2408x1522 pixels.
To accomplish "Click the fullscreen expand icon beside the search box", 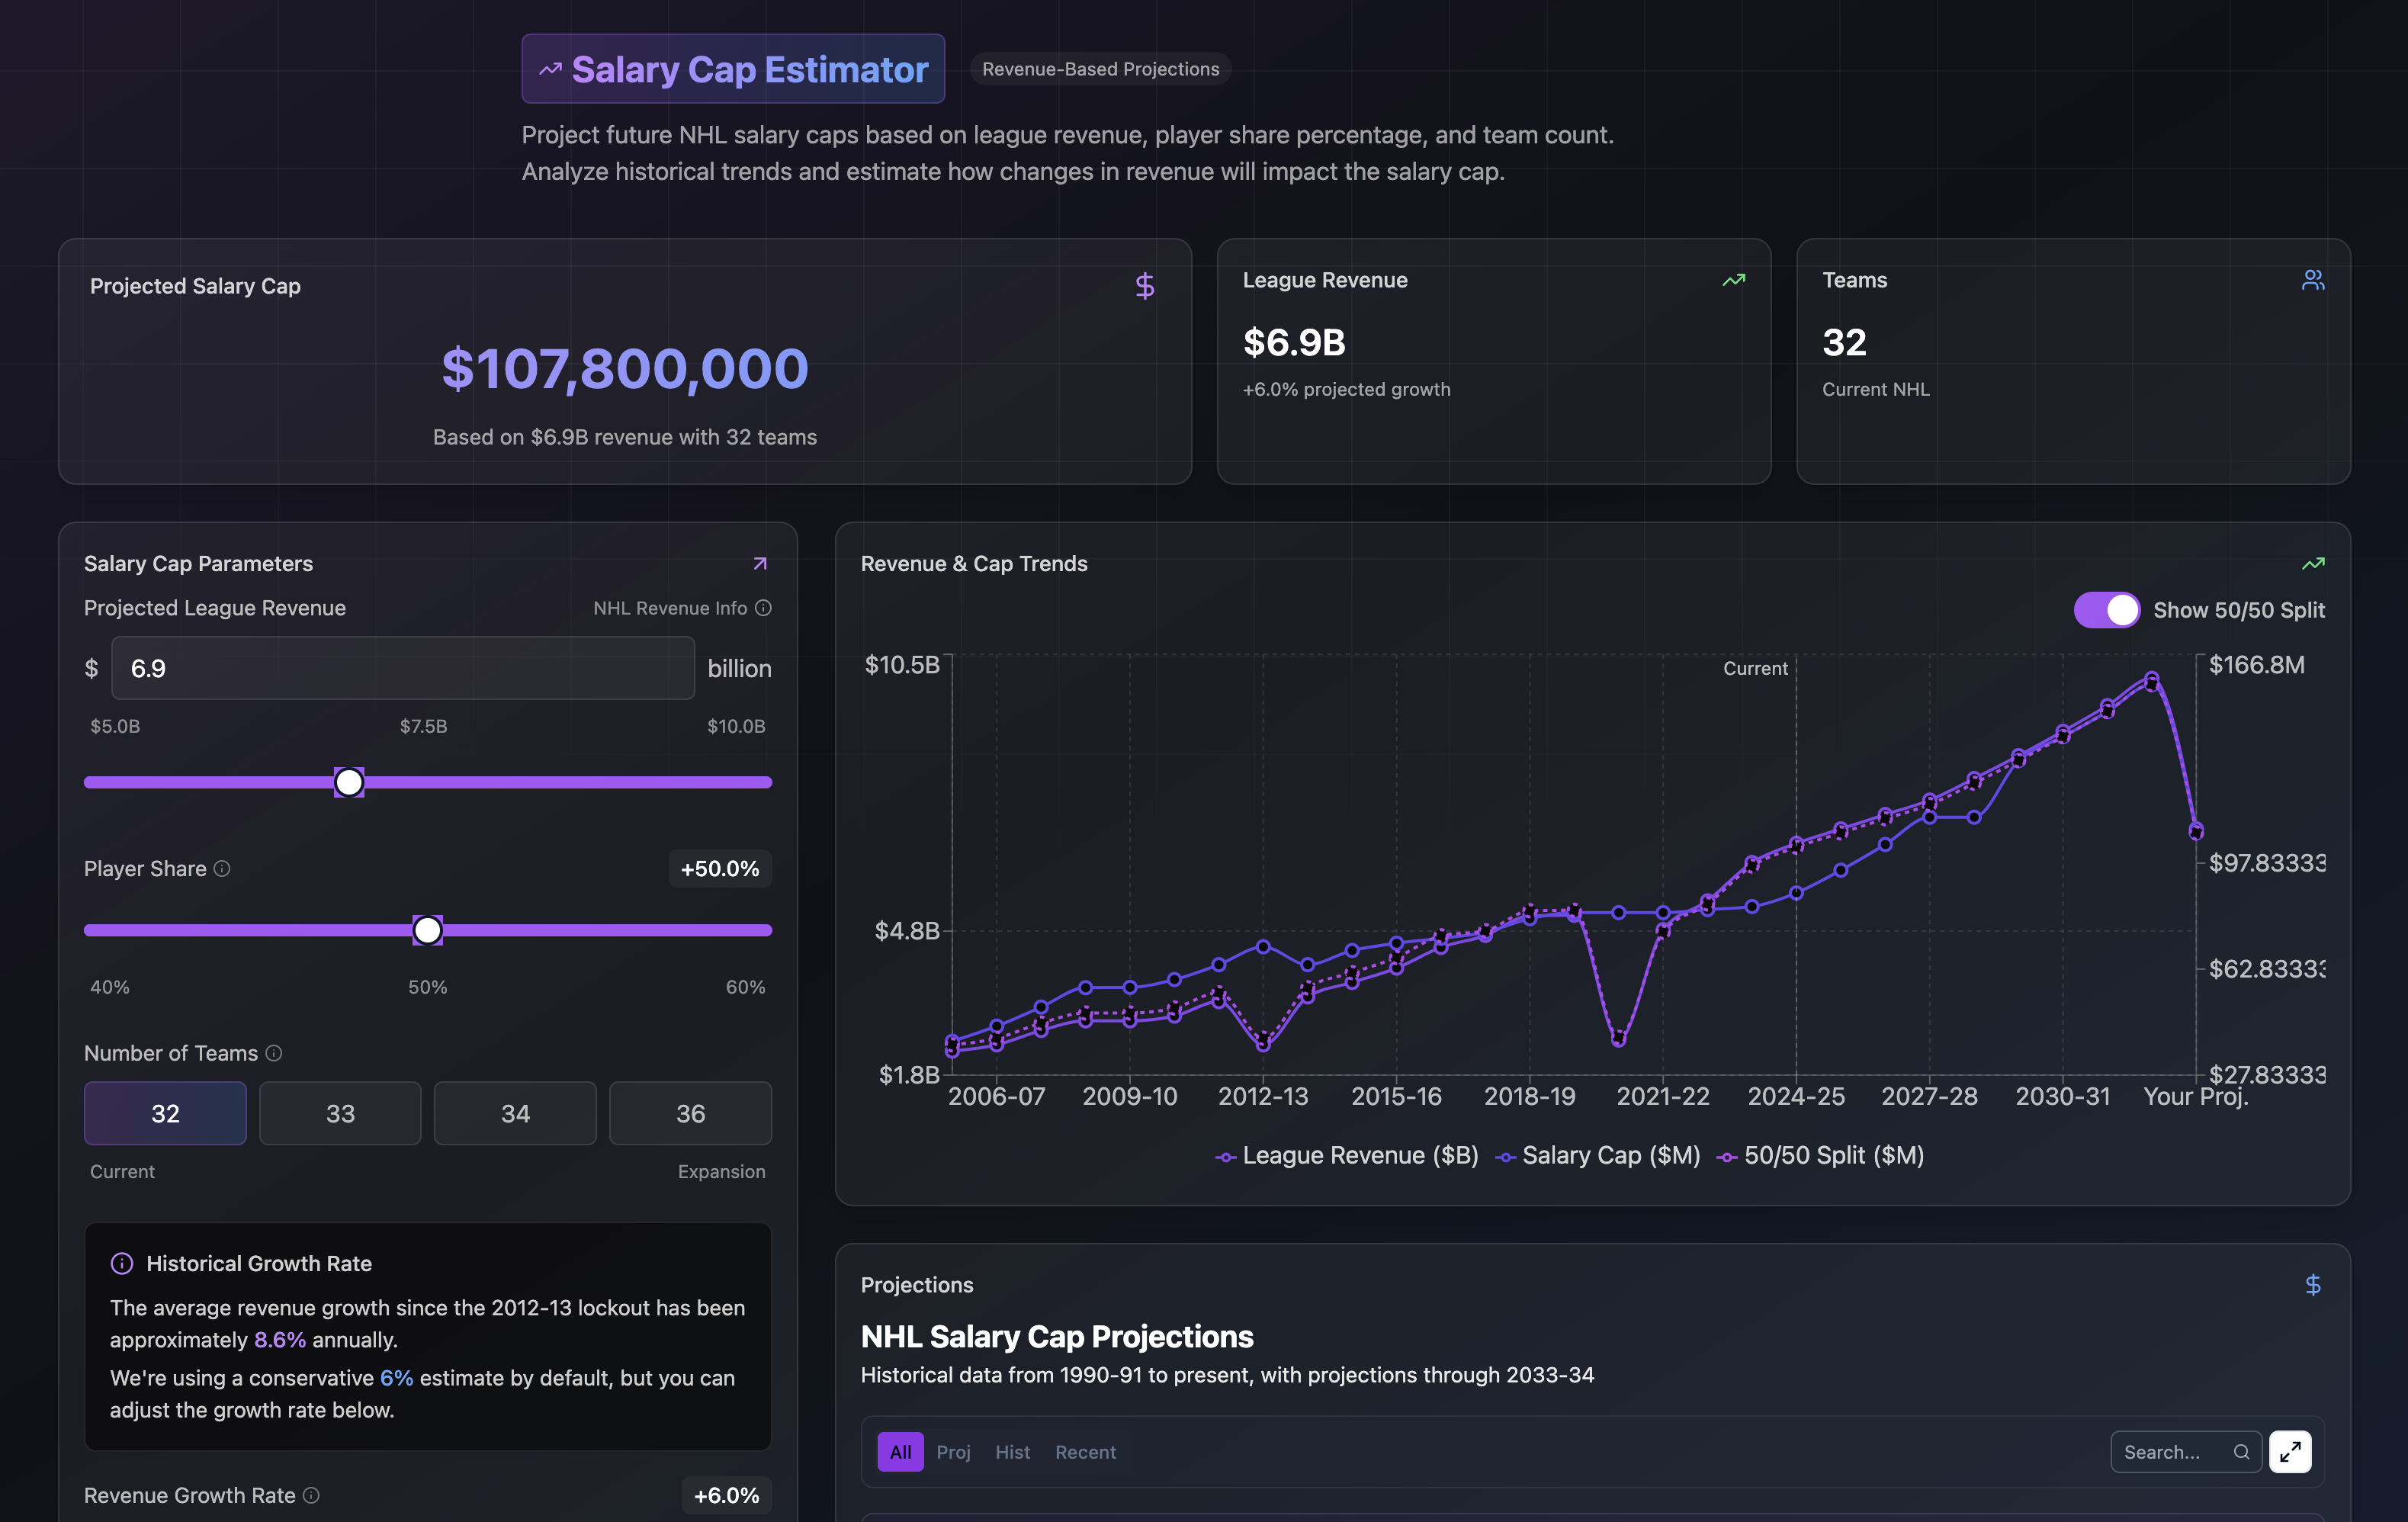I will pos(2291,1451).
